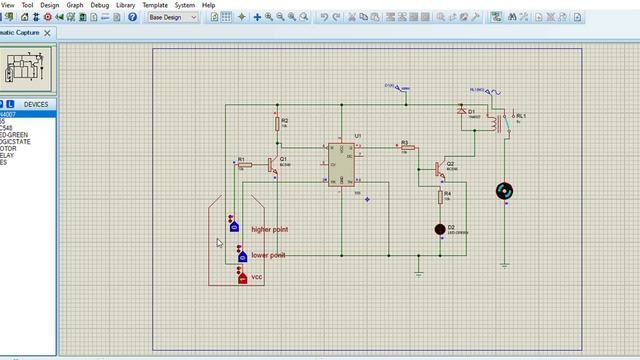Cut selection to clipboard

352,17
